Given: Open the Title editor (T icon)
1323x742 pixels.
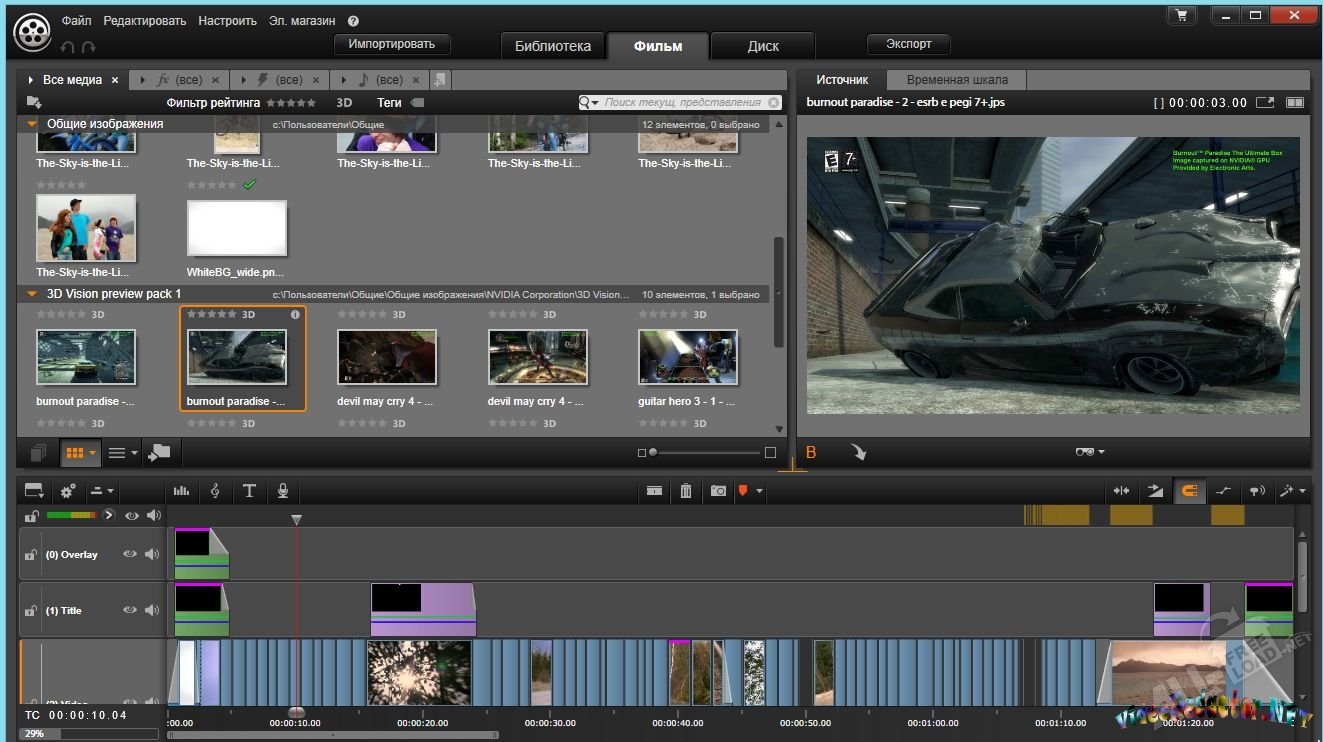Looking at the screenshot, I should point(249,491).
